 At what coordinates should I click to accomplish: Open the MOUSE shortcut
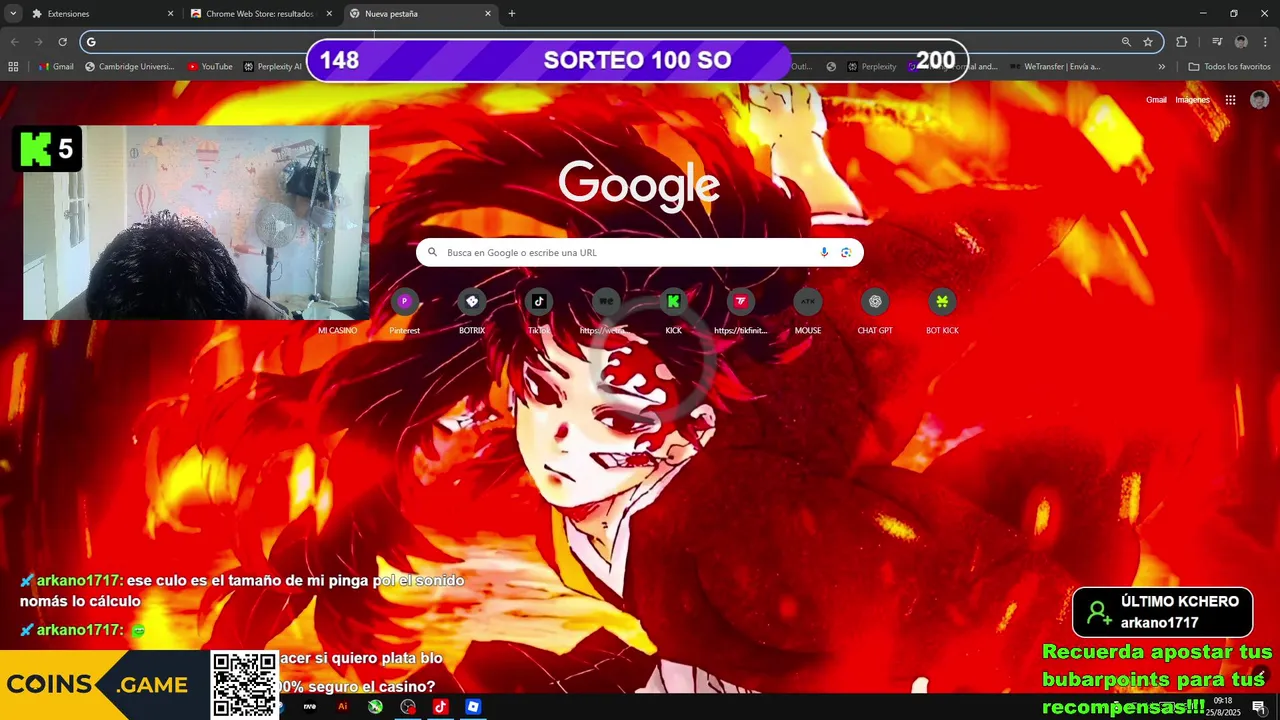[x=808, y=310]
